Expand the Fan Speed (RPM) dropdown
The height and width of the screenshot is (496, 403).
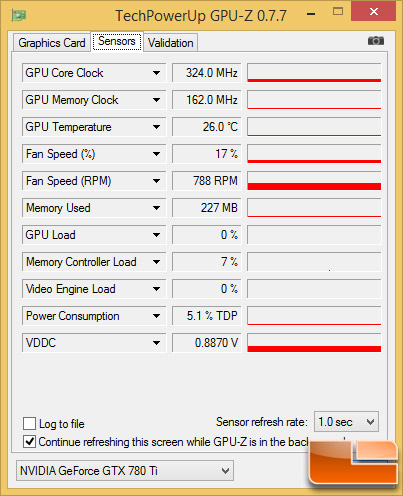pyautogui.click(x=156, y=181)
